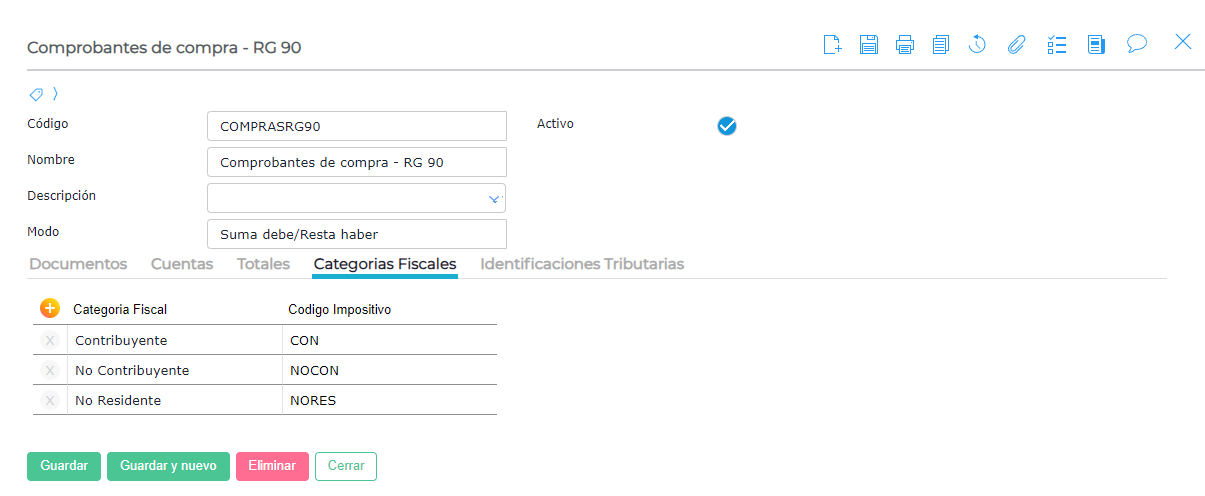1205x496 pixels.
Task: Expand the tags chevron beside the tag icon
Action: coord(56,94)
